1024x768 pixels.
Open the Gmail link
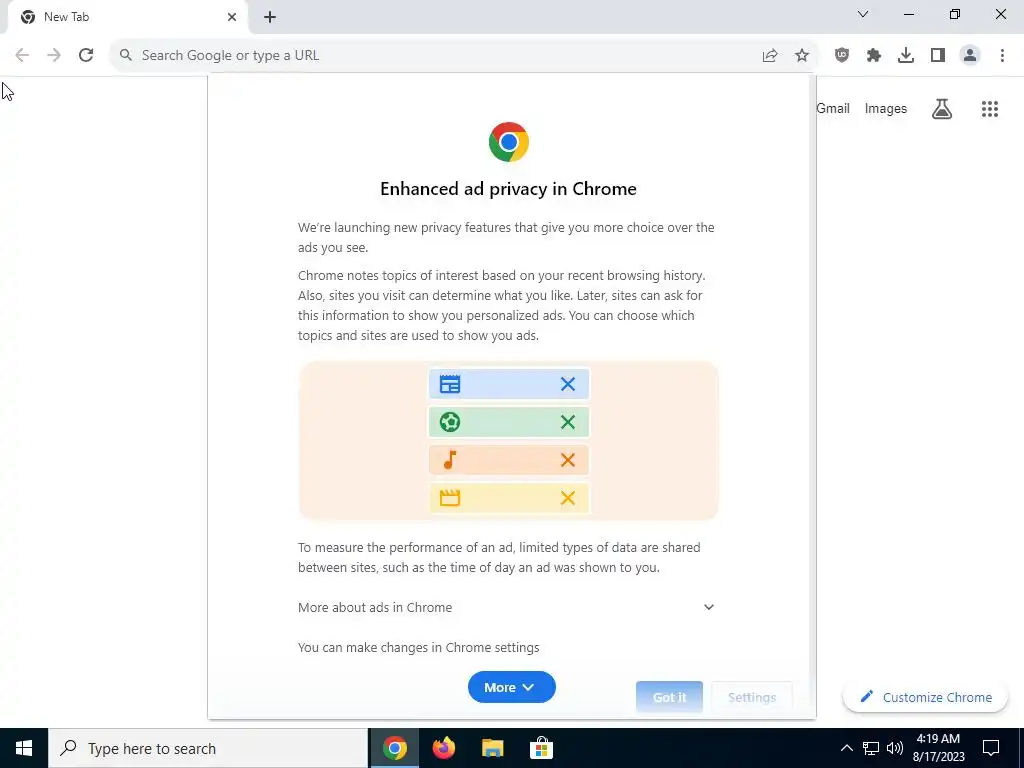(x=833, y=108)
